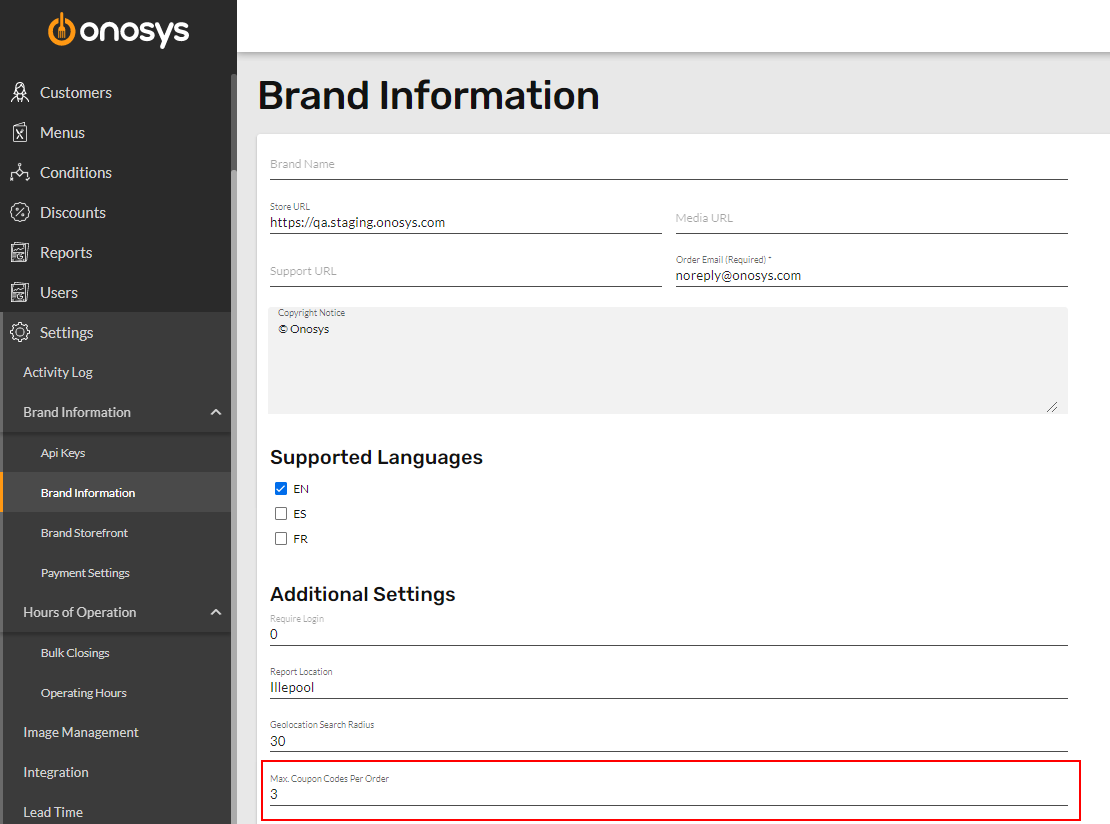Navigate to Brand Storefront
1110x824 pixels.
84,533
